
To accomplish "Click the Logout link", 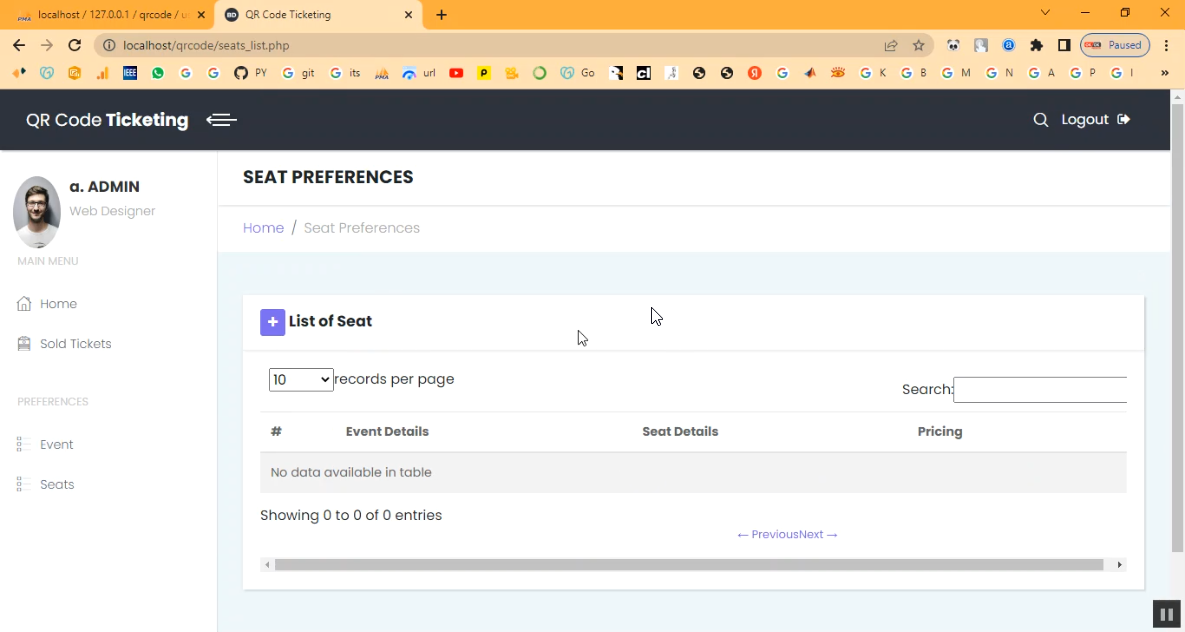I will coord(1095,120).
